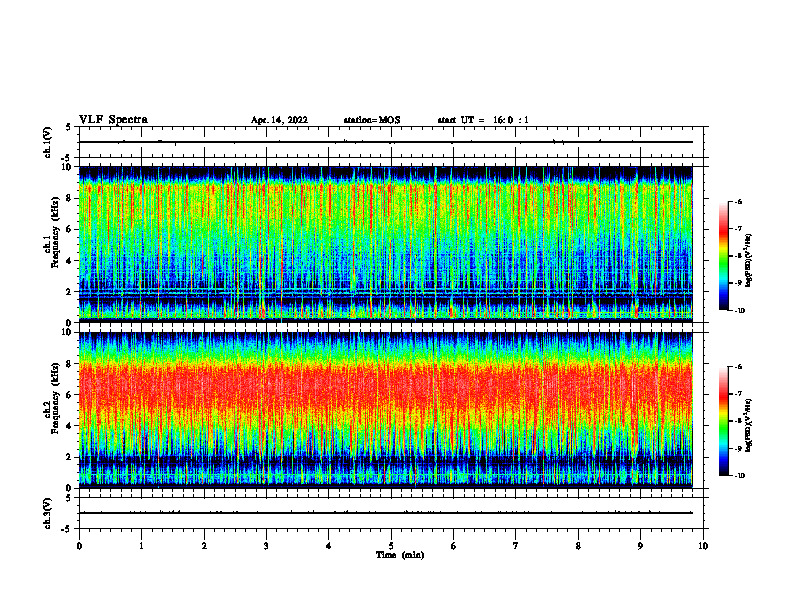Click the "2" kHz tick of ch.2 axis
The width and height of the screenshot is (792, 612).
pyautogui.click(x=70, y=457)
